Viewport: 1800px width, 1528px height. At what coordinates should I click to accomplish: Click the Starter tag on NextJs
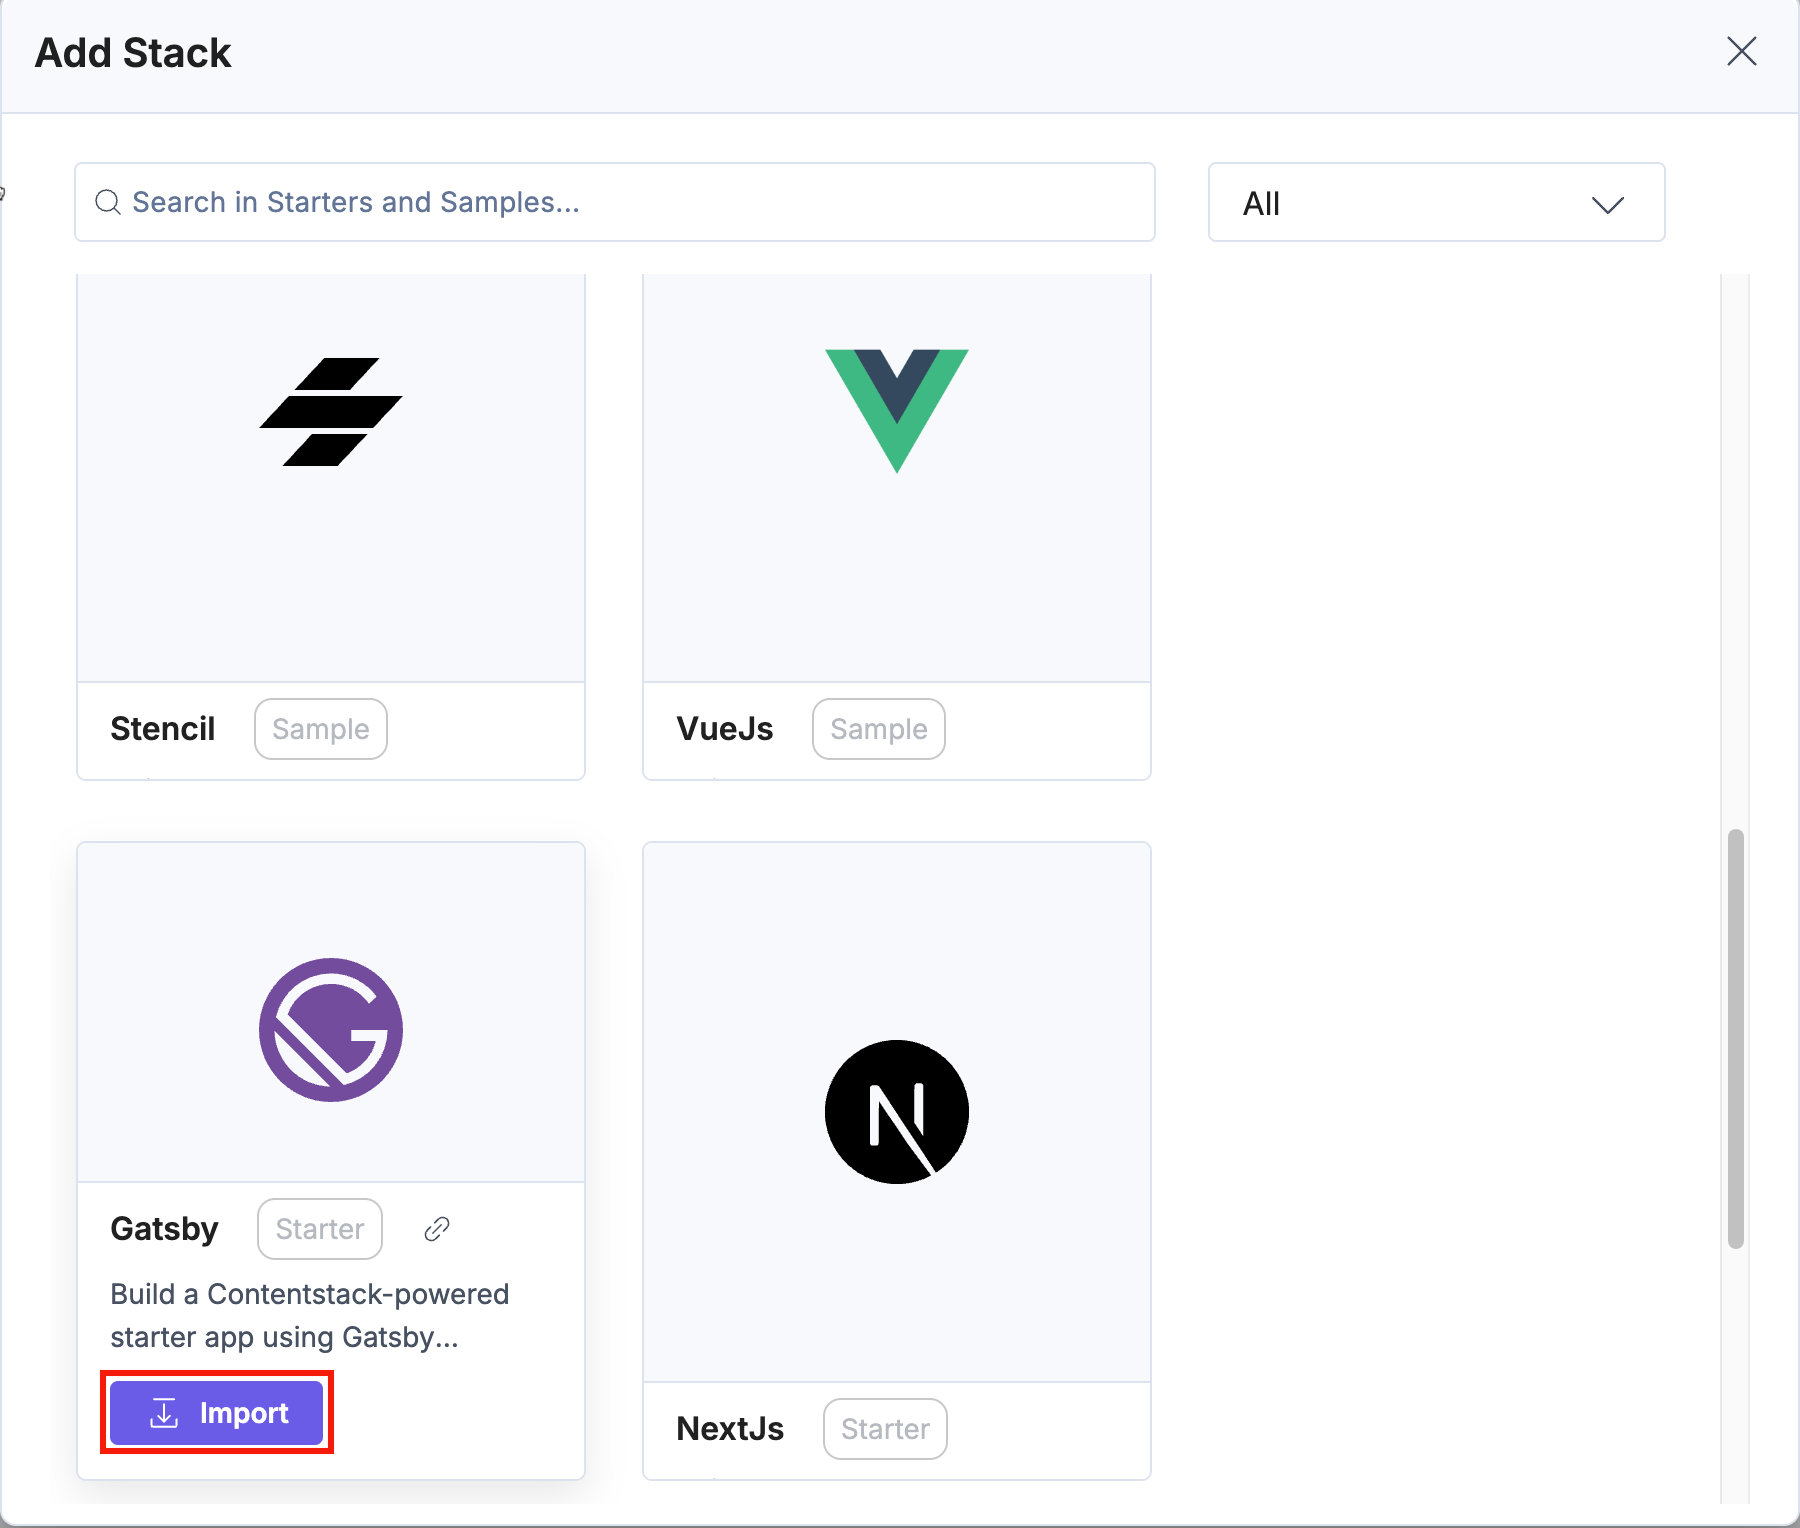click(885, 1429)
